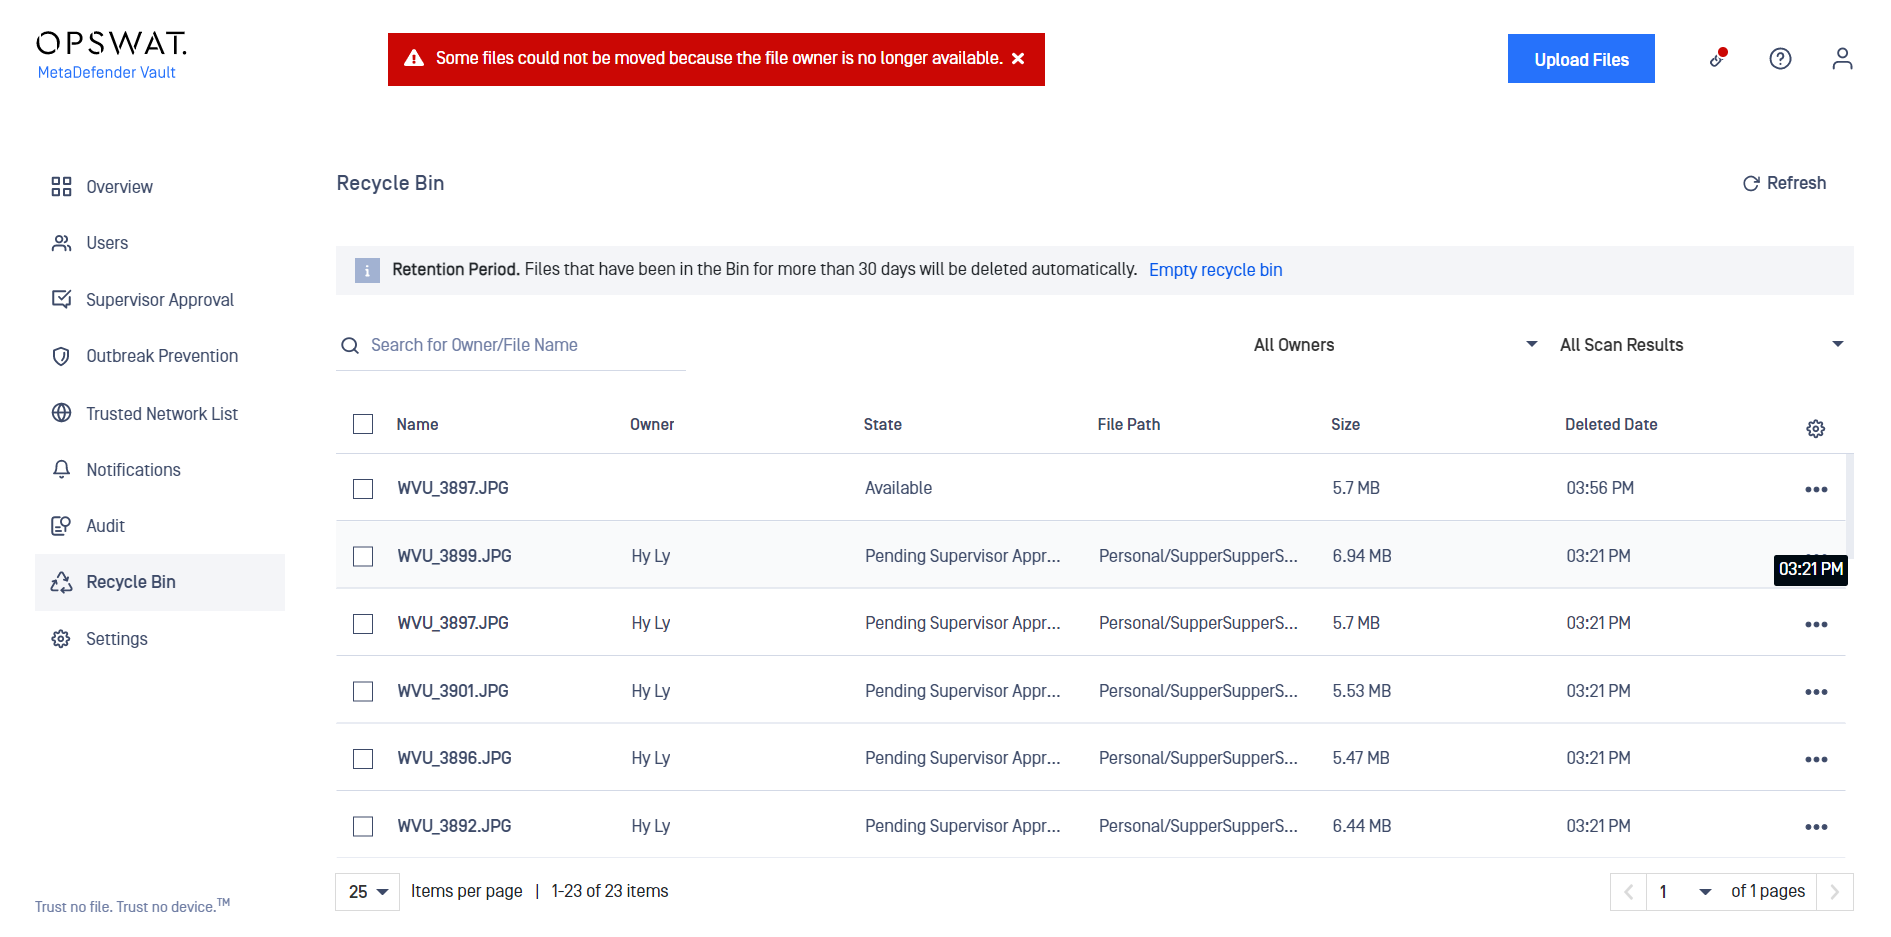
Task: Sort by the Name column header
Action: pyautogui.click(x=417, y=425)
